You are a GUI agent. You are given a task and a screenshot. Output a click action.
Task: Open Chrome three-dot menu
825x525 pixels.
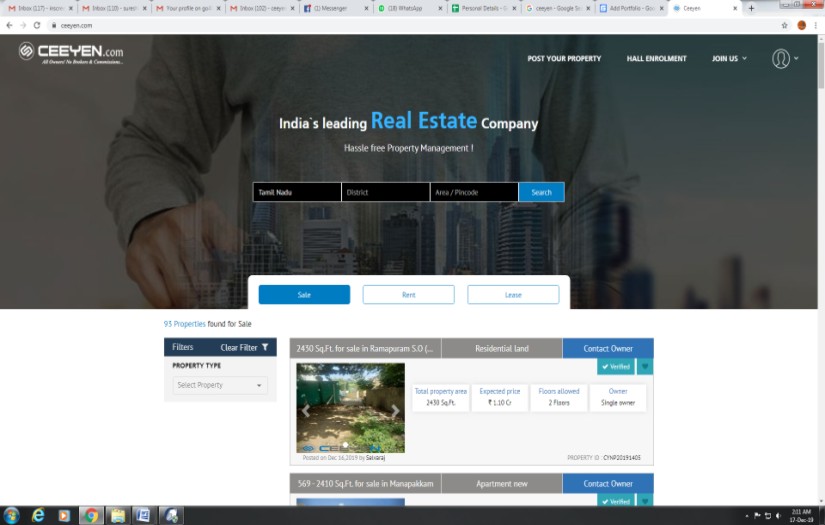(x=816, y=25)
